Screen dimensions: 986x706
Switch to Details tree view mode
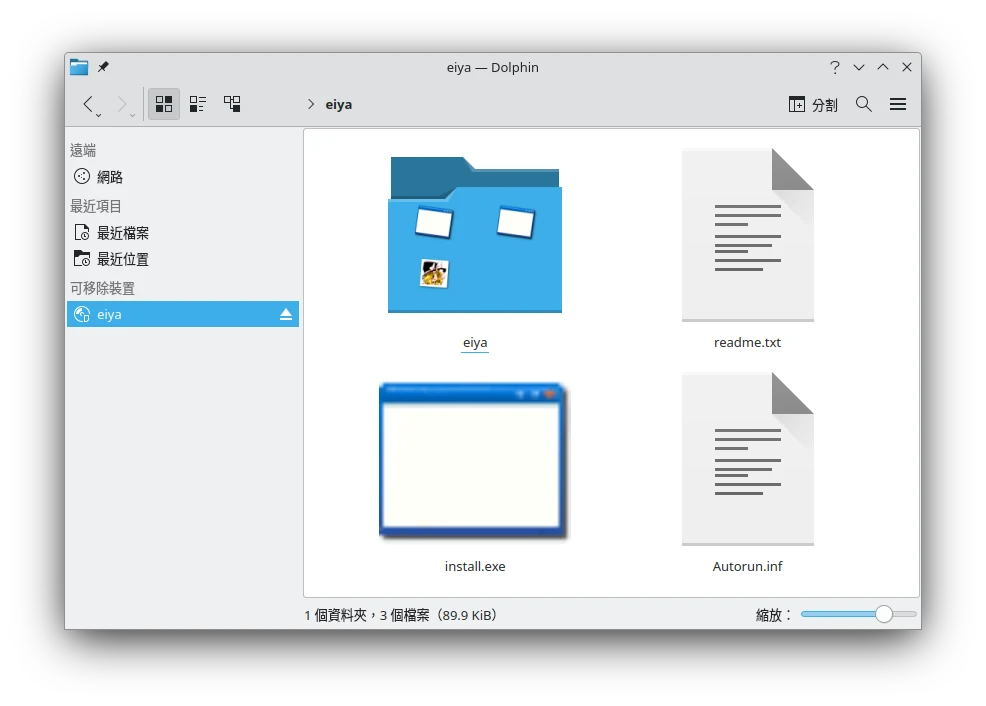(x=232, y=104)
